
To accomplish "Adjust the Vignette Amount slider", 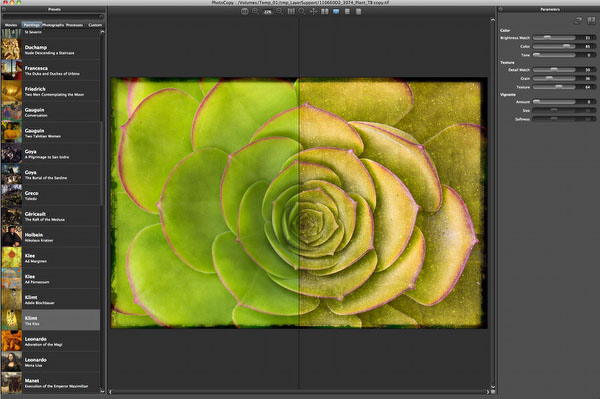I will pos(554,102).
